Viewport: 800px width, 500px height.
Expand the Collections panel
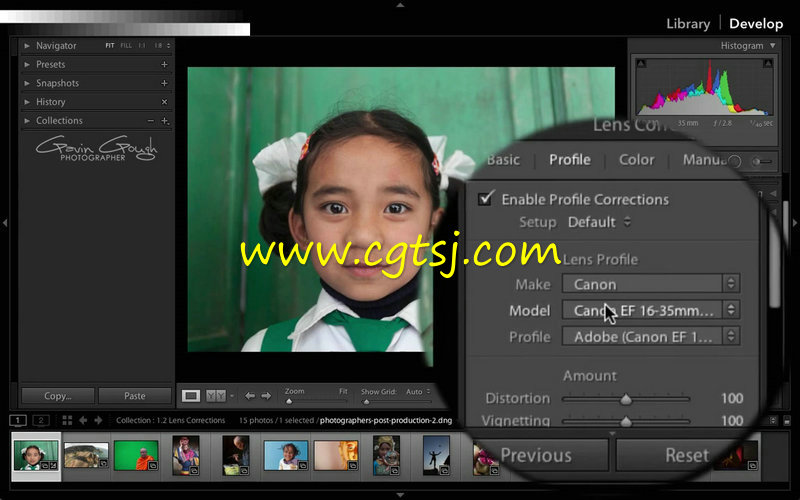[27, 121]
